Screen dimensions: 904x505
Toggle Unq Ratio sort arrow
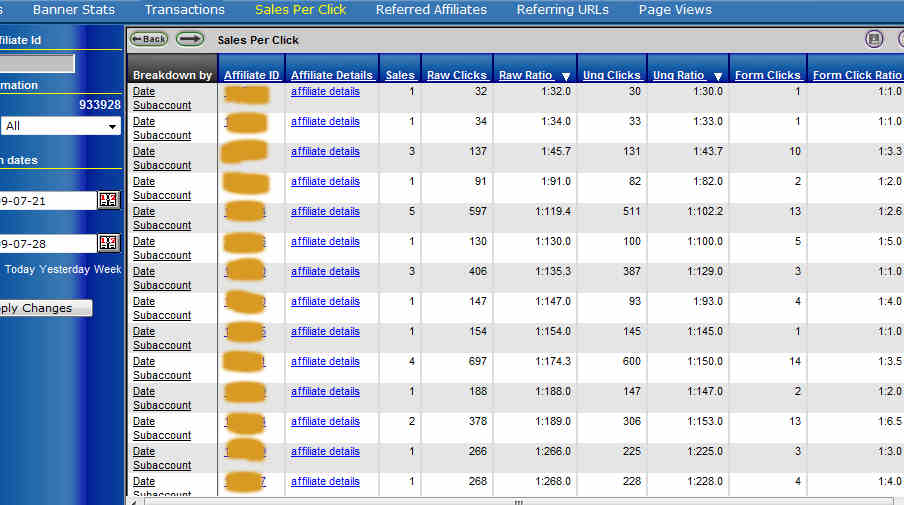click(x=718, y=76)
